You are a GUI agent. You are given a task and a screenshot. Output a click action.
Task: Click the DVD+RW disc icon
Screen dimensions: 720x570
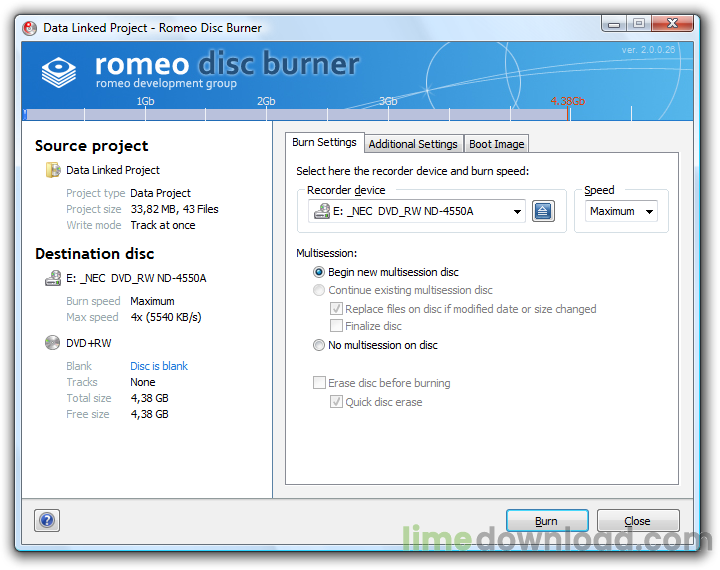point(52,343)
